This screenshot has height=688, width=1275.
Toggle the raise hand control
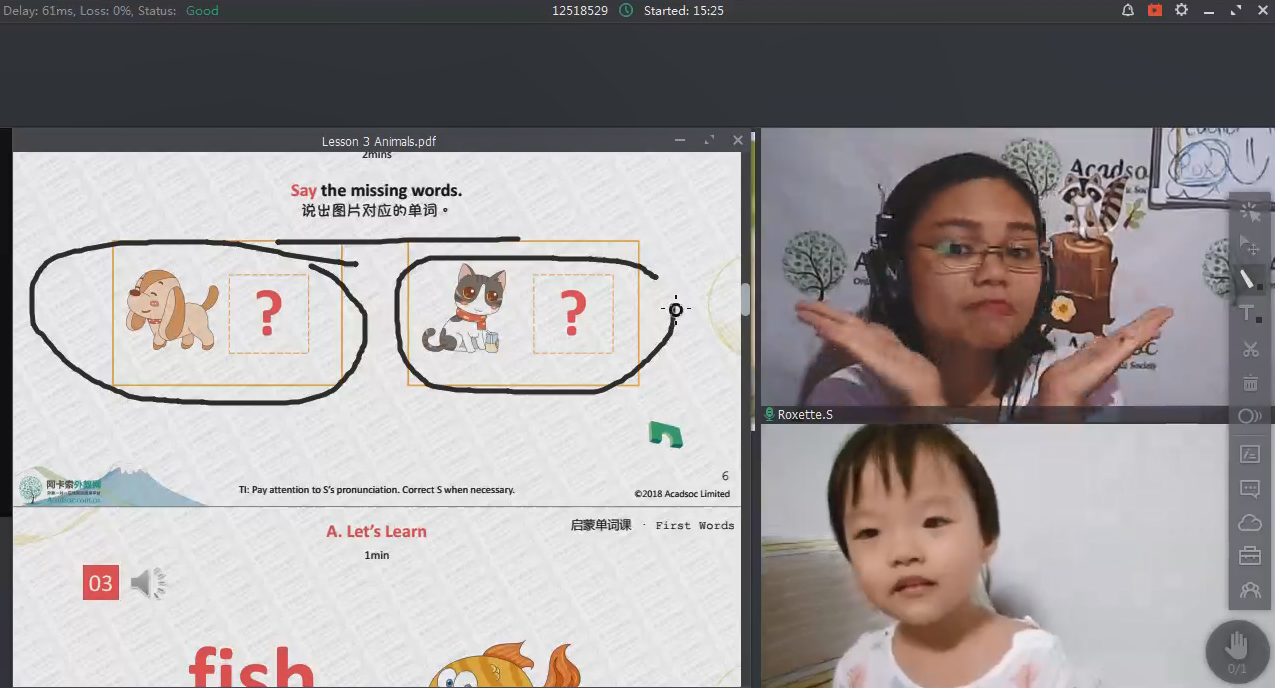(1238, 650)
